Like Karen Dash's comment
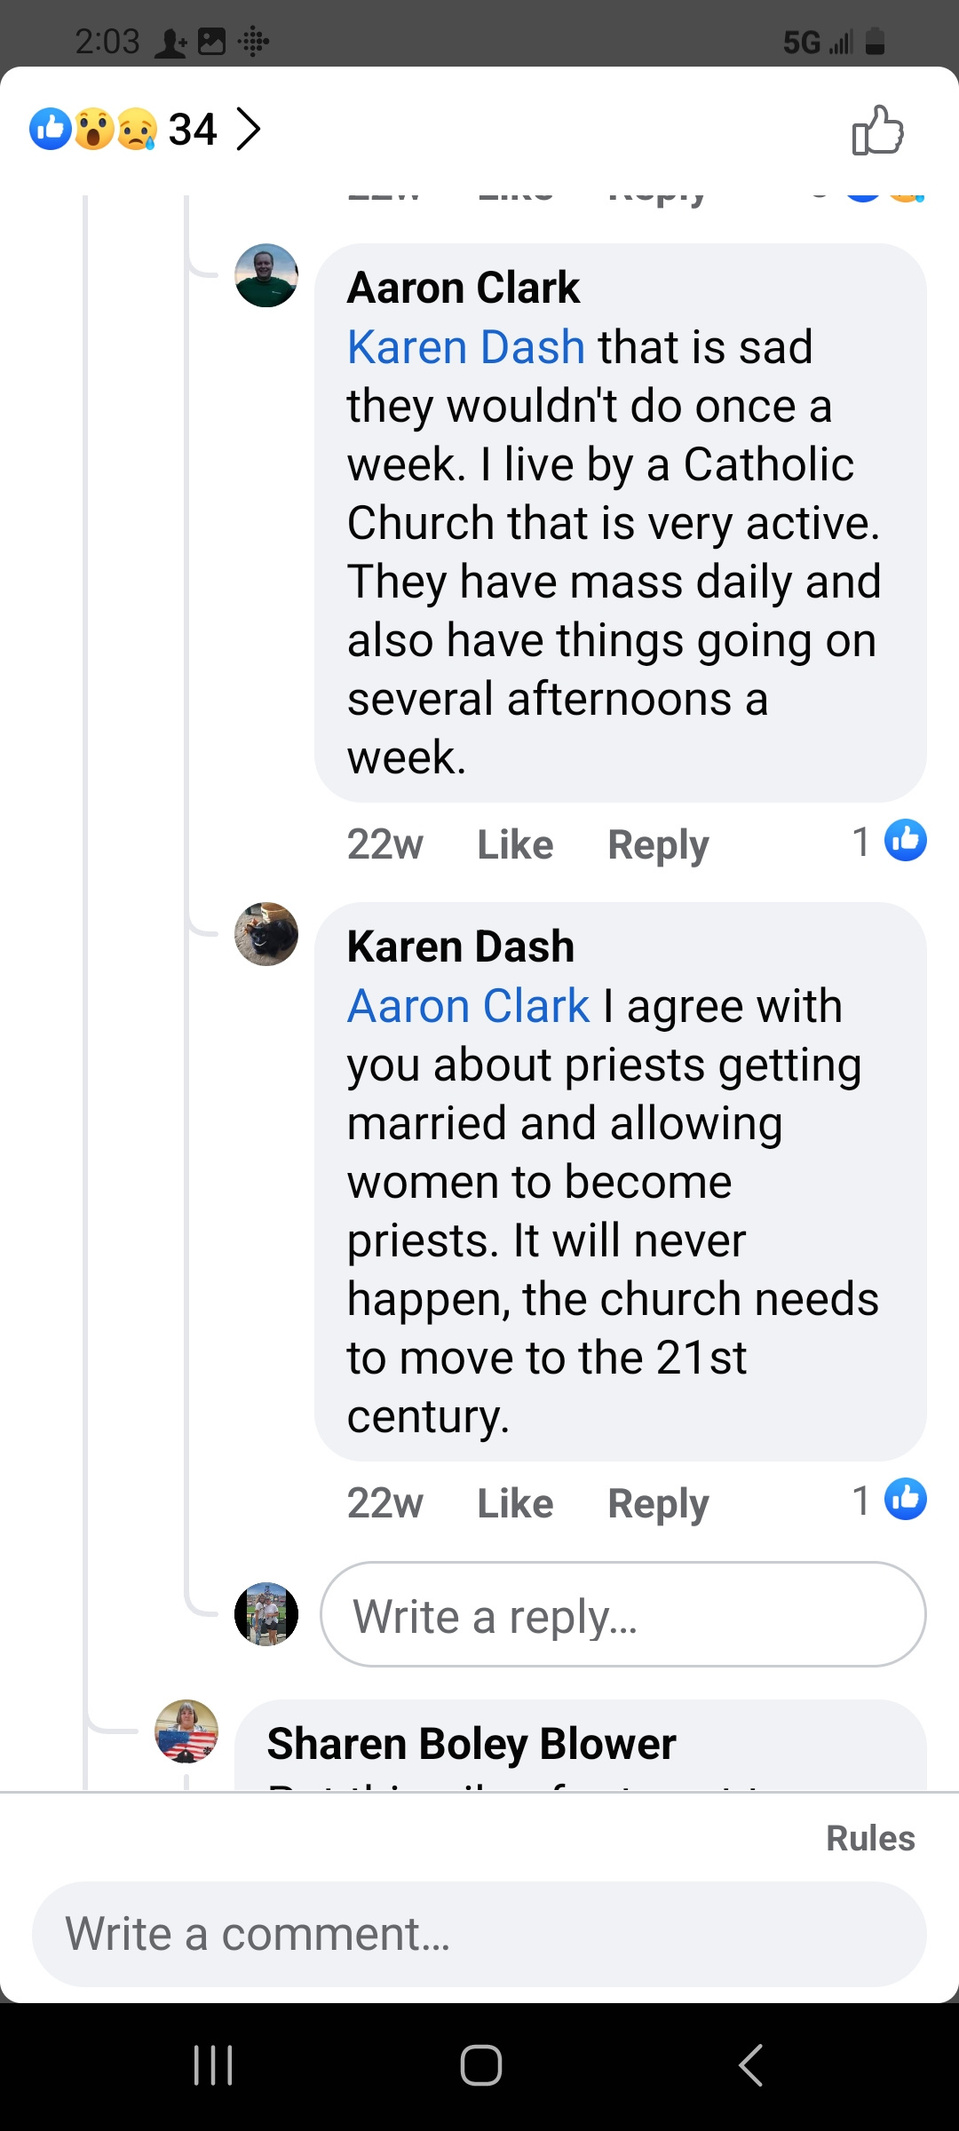This screenshot has height=2131, width=959. click(515, 1504)
